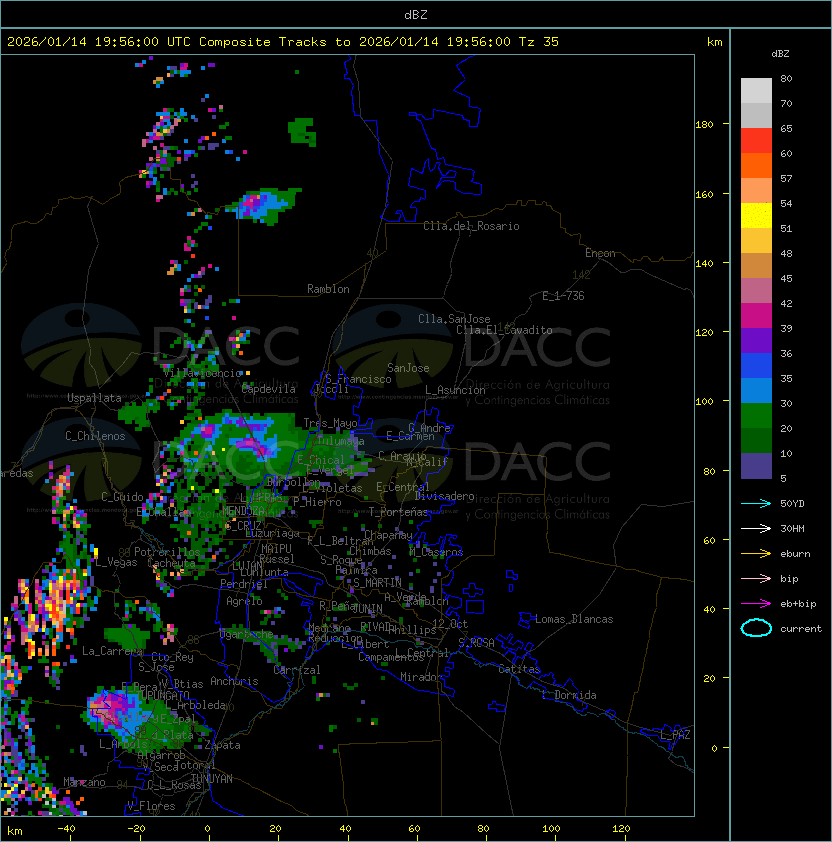Click the 'current' legend label
Screen dimensions: 832x842
click(x=801, y=629)
